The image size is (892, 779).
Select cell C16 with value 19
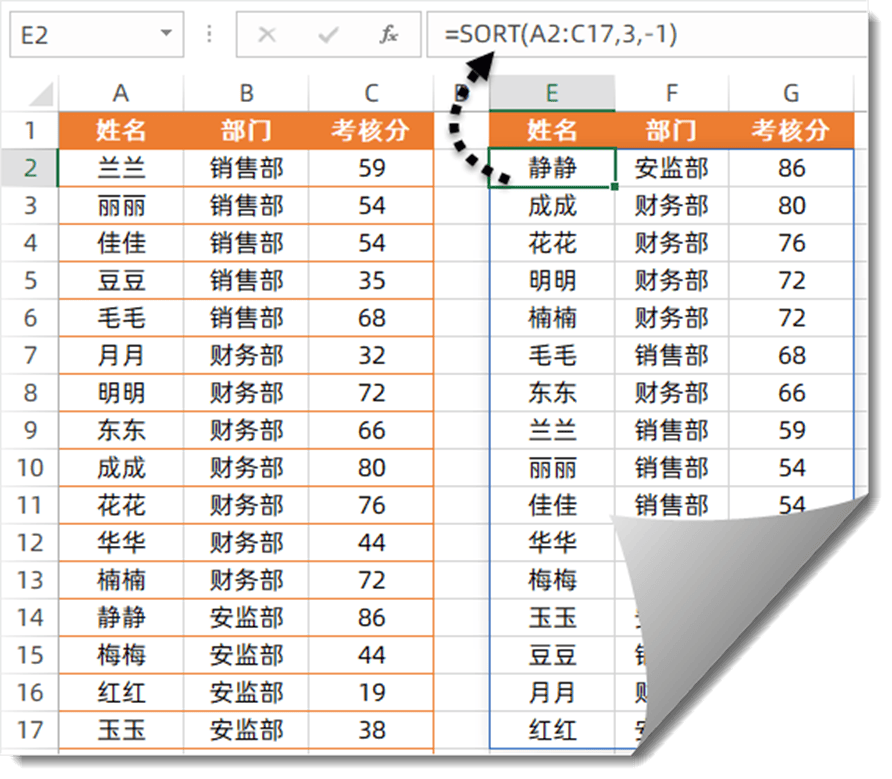[371, 692]
